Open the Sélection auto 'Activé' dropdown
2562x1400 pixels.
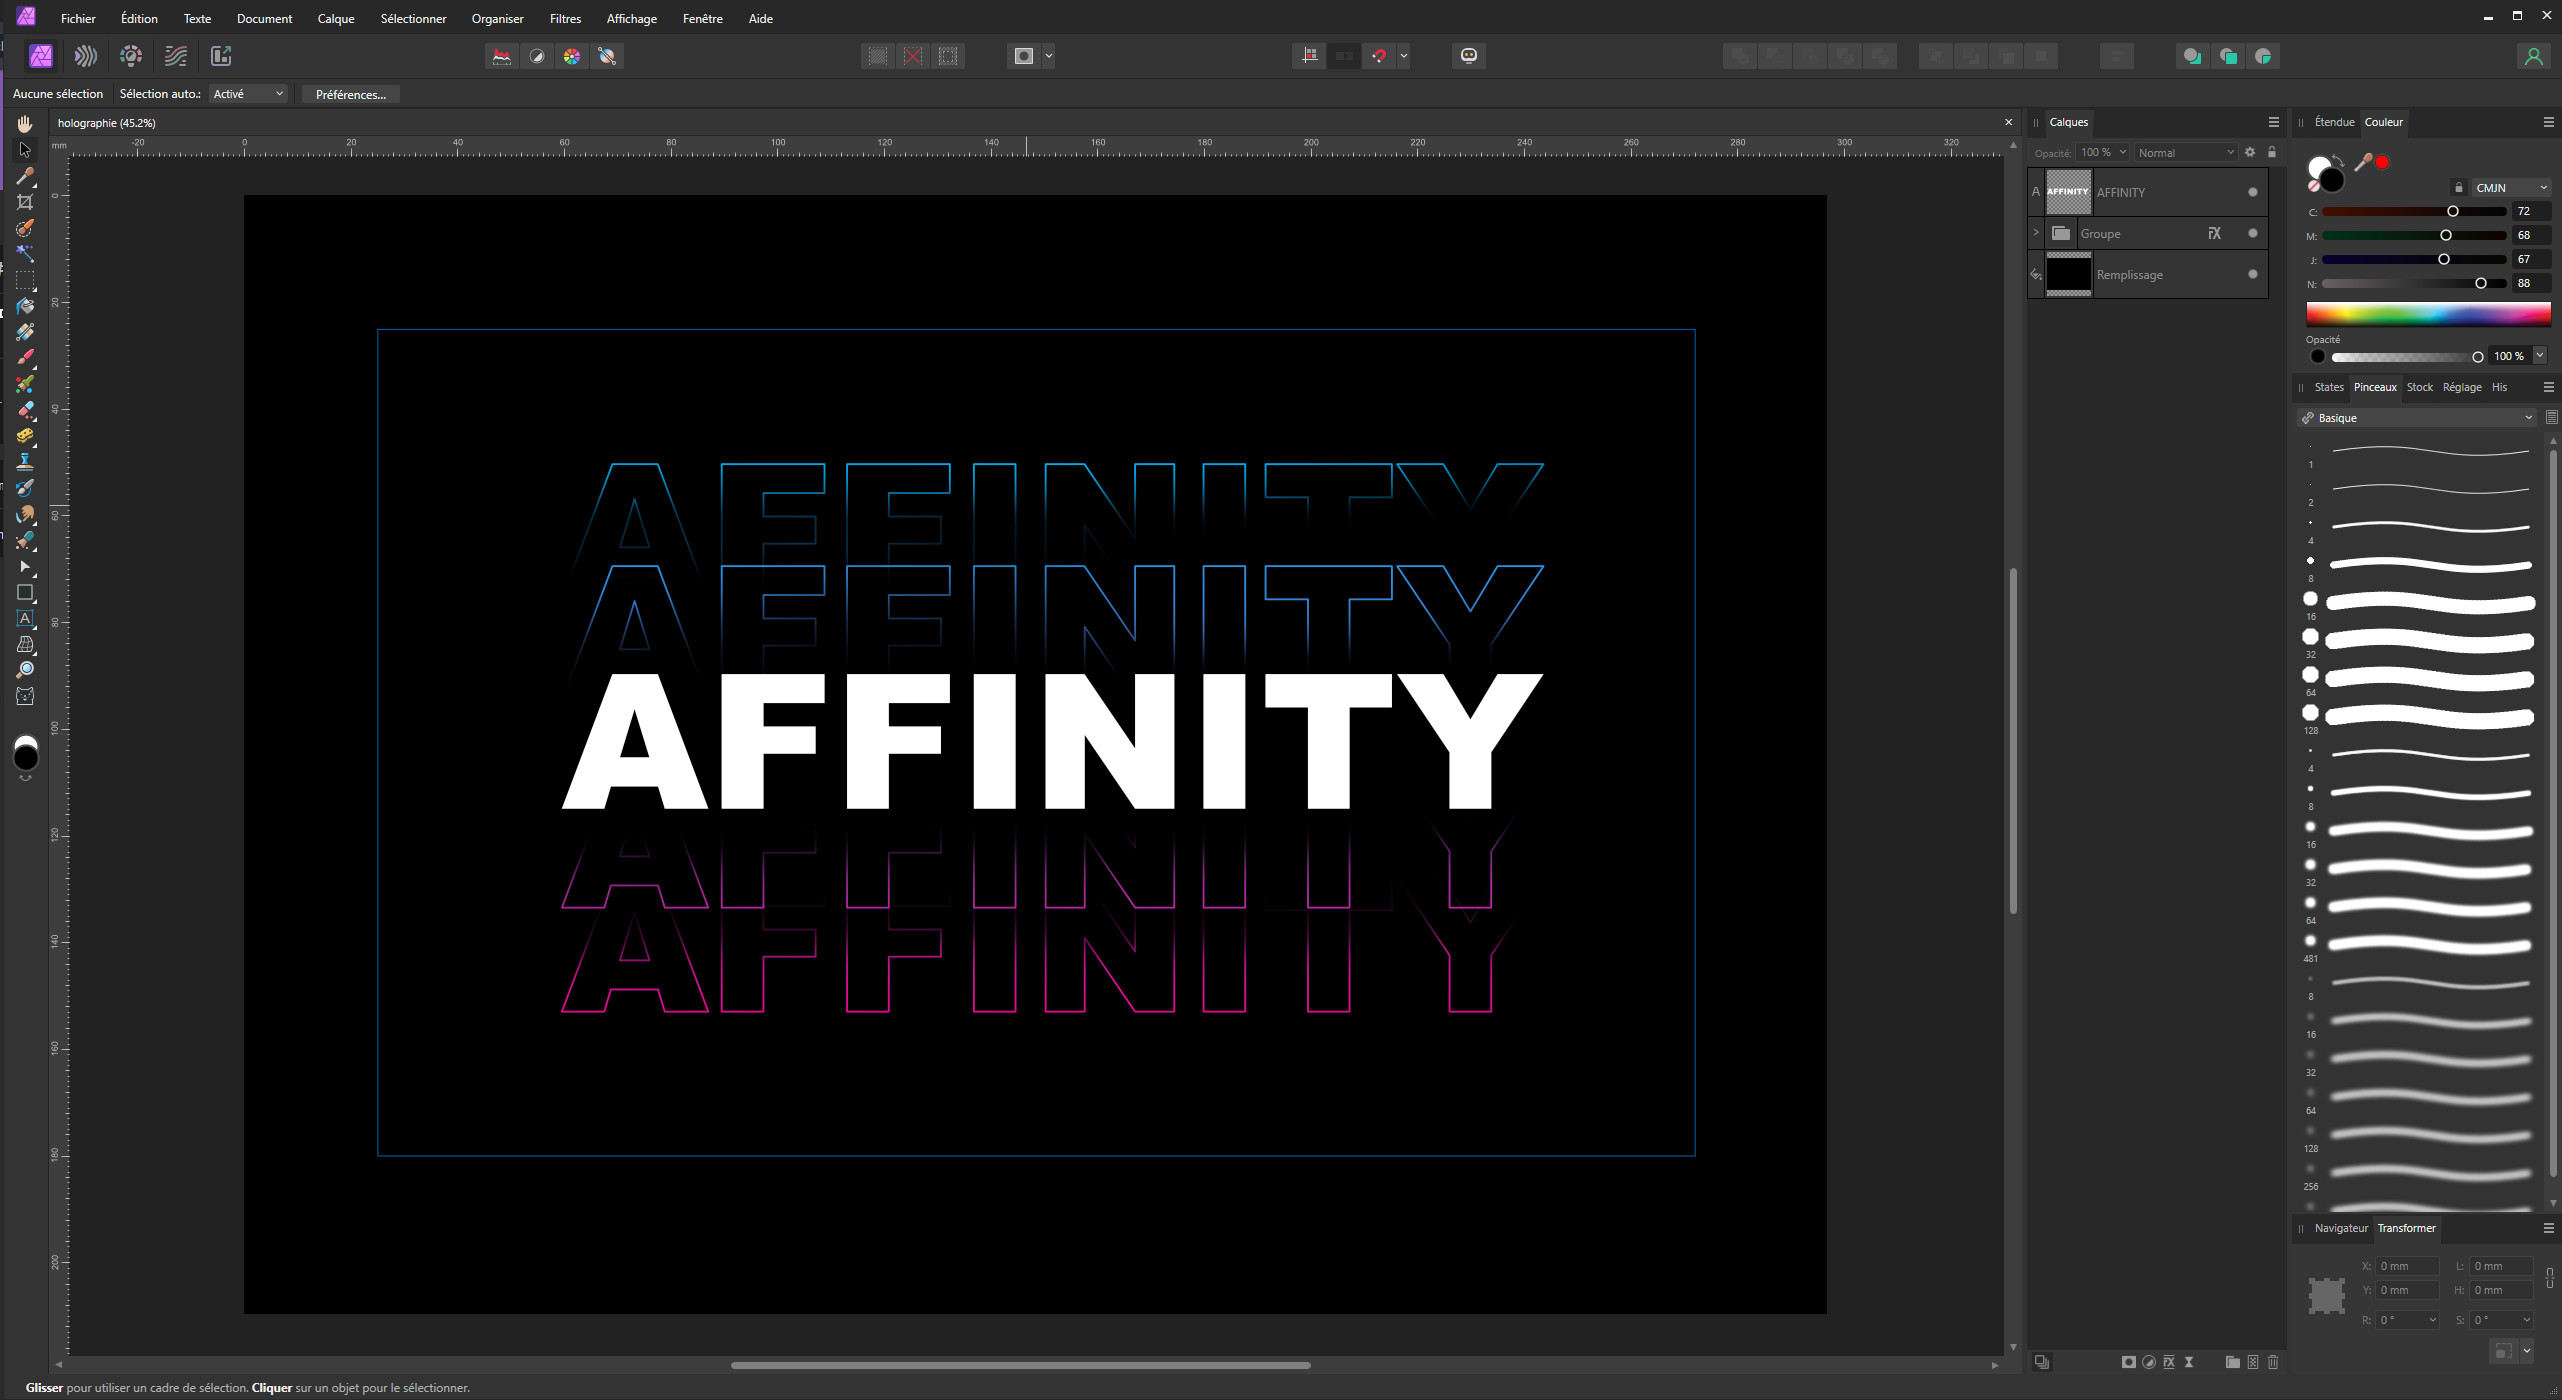pos(248,94)
